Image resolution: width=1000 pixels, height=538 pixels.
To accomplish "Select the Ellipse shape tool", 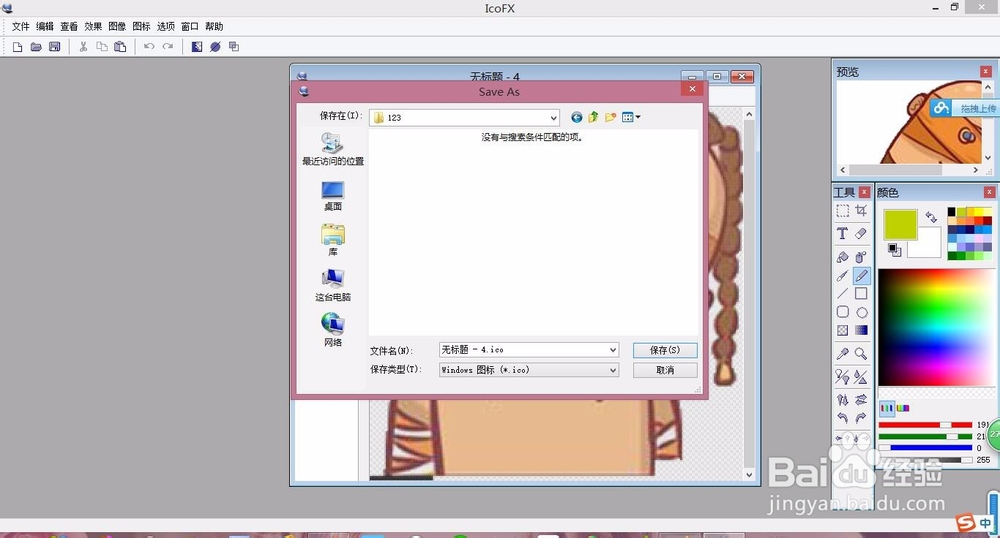I will (861, 312).
